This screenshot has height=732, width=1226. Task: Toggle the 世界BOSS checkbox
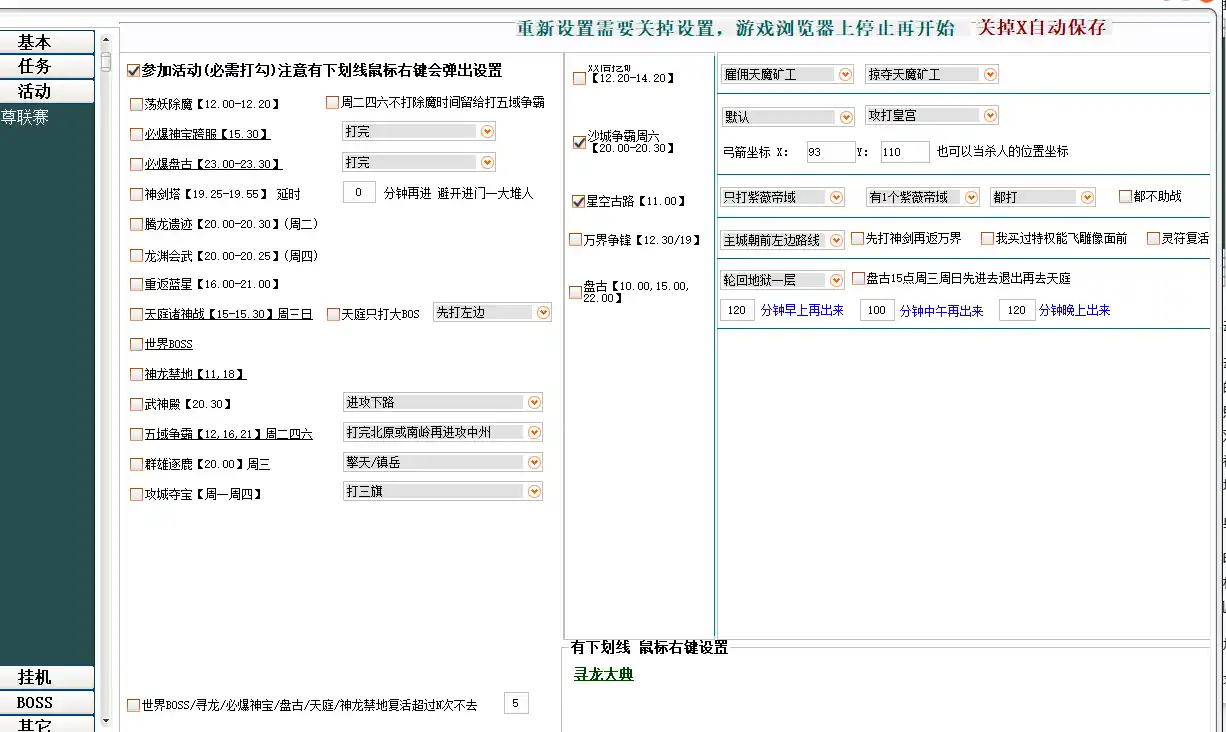[137, 344]
